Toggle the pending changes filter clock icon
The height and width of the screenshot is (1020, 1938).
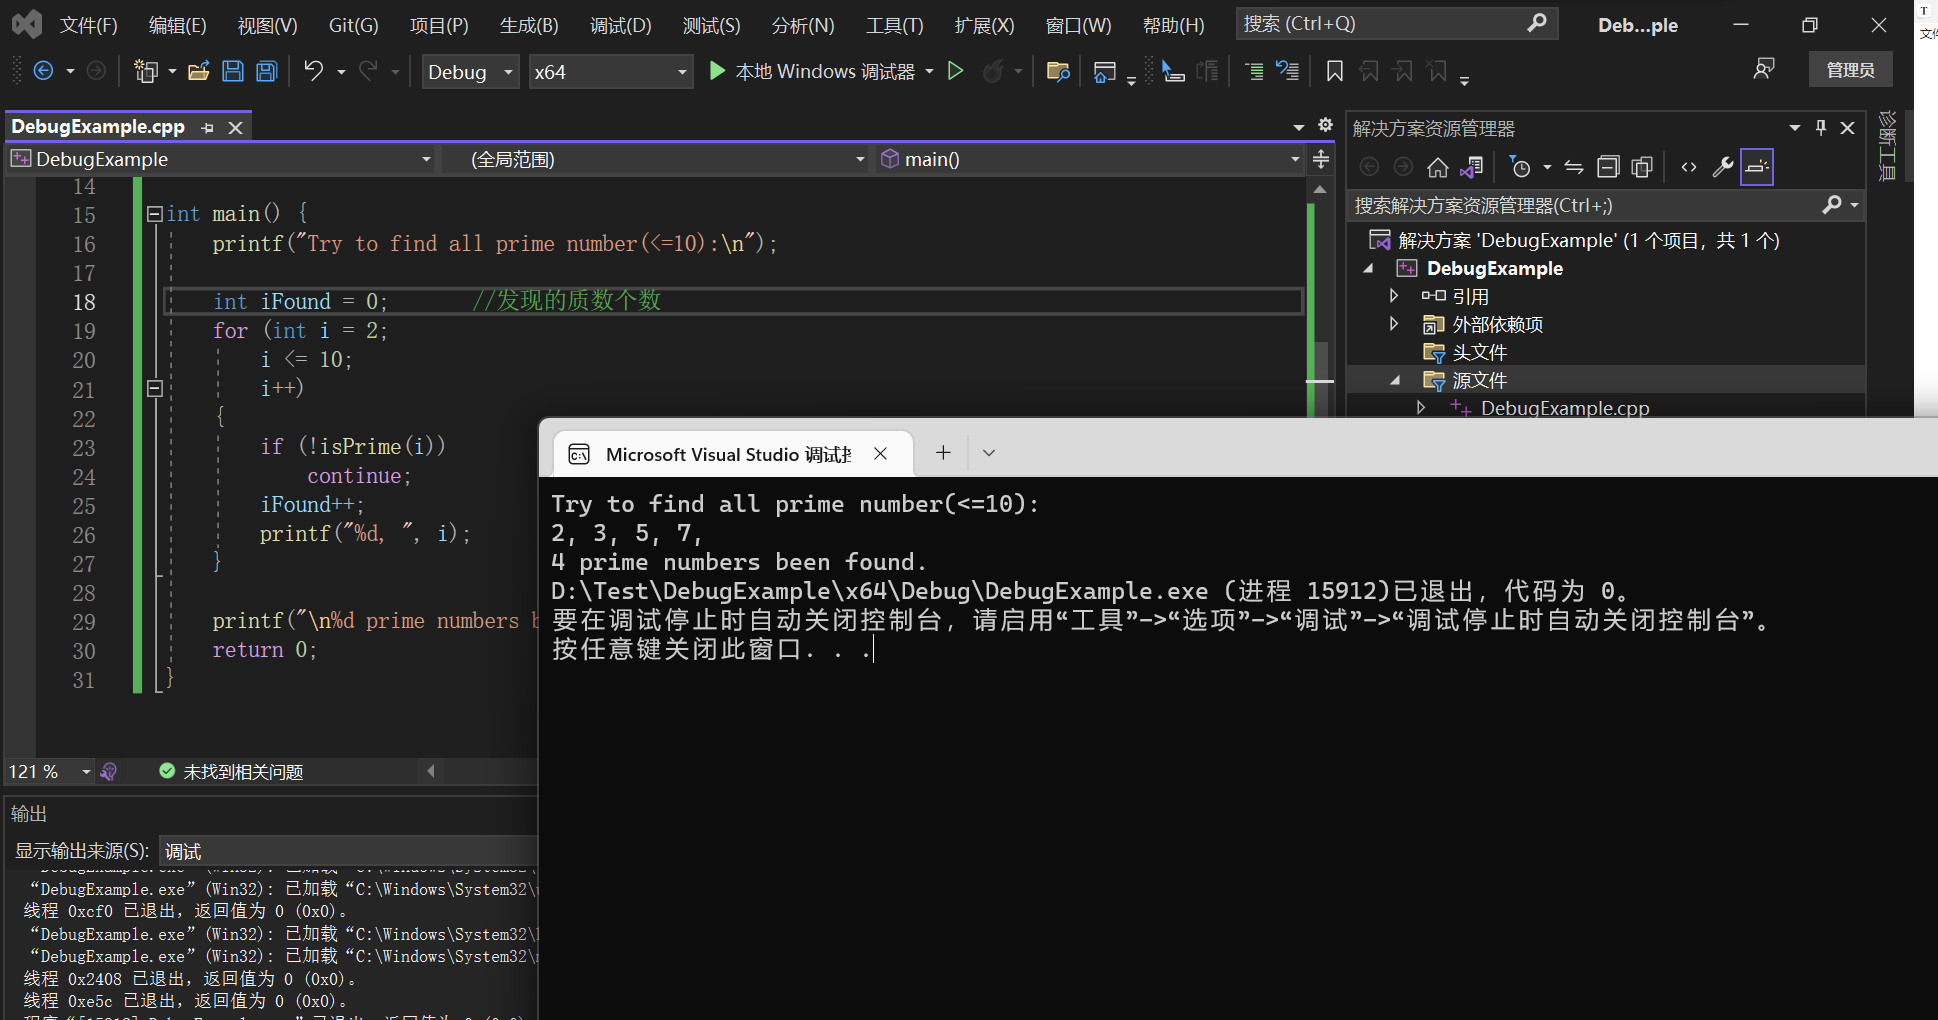click(1521, 167)
